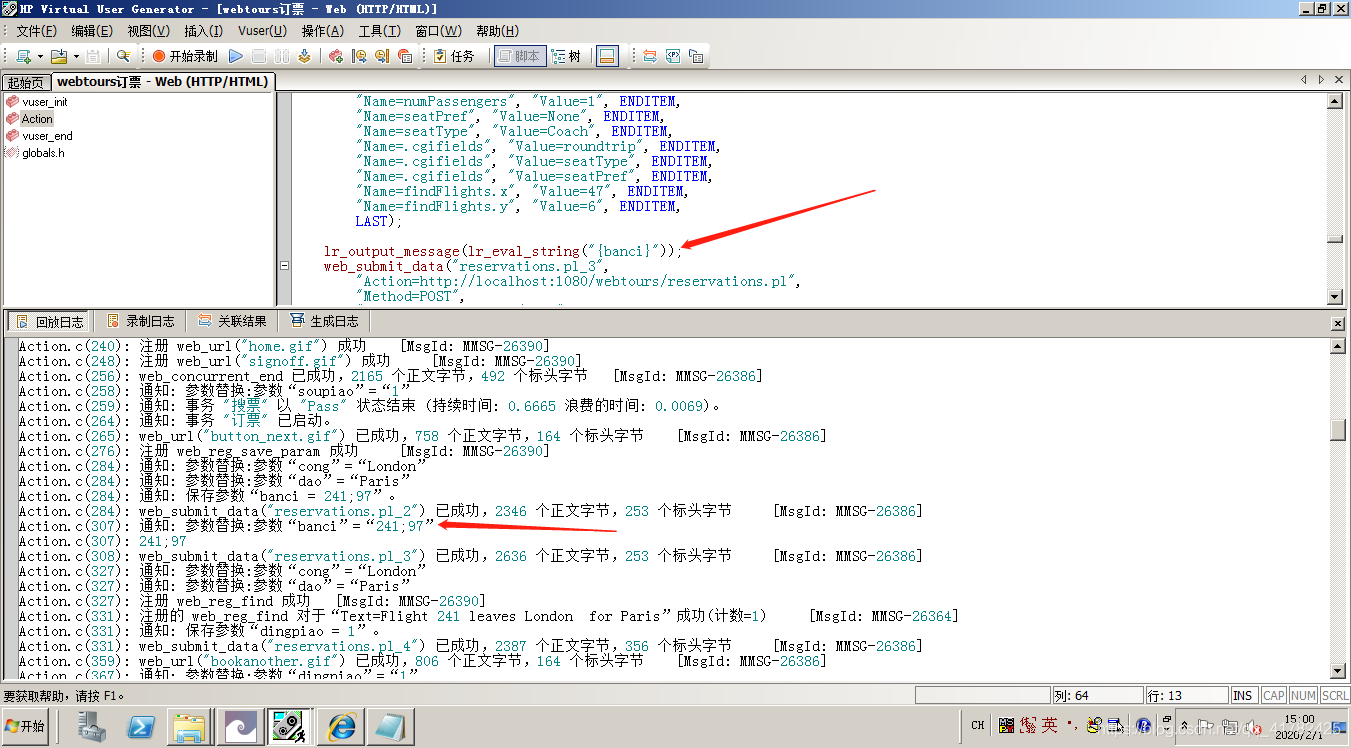
Task: Click the VuGen app taskbar icon
Action: 290,726
